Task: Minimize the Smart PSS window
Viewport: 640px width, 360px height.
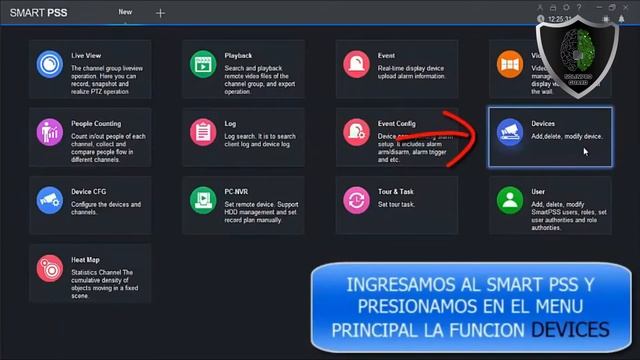Action: (599, 7)
